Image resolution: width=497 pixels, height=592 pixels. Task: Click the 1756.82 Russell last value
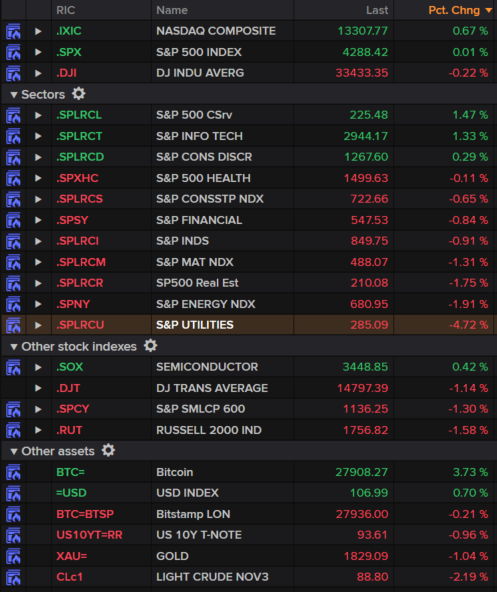[x=365, y=430]
